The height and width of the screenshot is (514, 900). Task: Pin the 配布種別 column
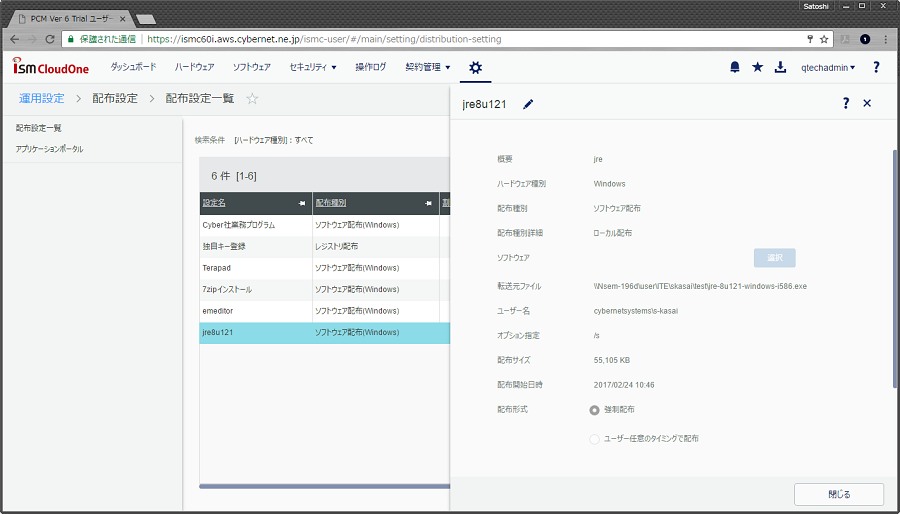(x=428, y=204)
